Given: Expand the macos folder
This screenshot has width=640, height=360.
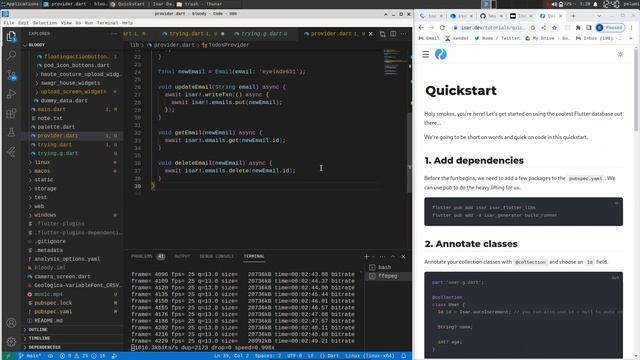Looking at the screenshot, I should pos(42,171).
